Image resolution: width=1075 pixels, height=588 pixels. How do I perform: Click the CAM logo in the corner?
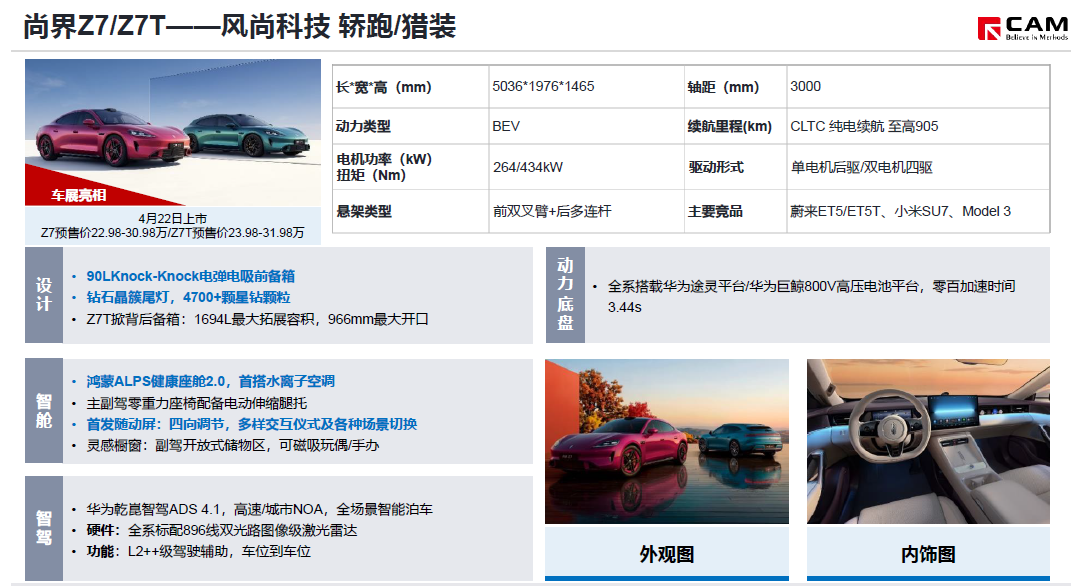pyautogui.click(x=1022, y=28)
